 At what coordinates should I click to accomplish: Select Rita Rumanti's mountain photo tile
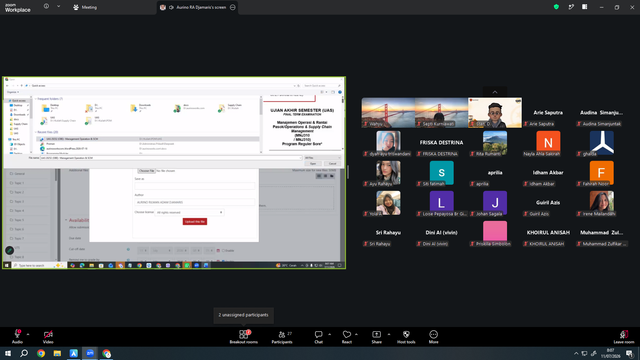[495, 143]
